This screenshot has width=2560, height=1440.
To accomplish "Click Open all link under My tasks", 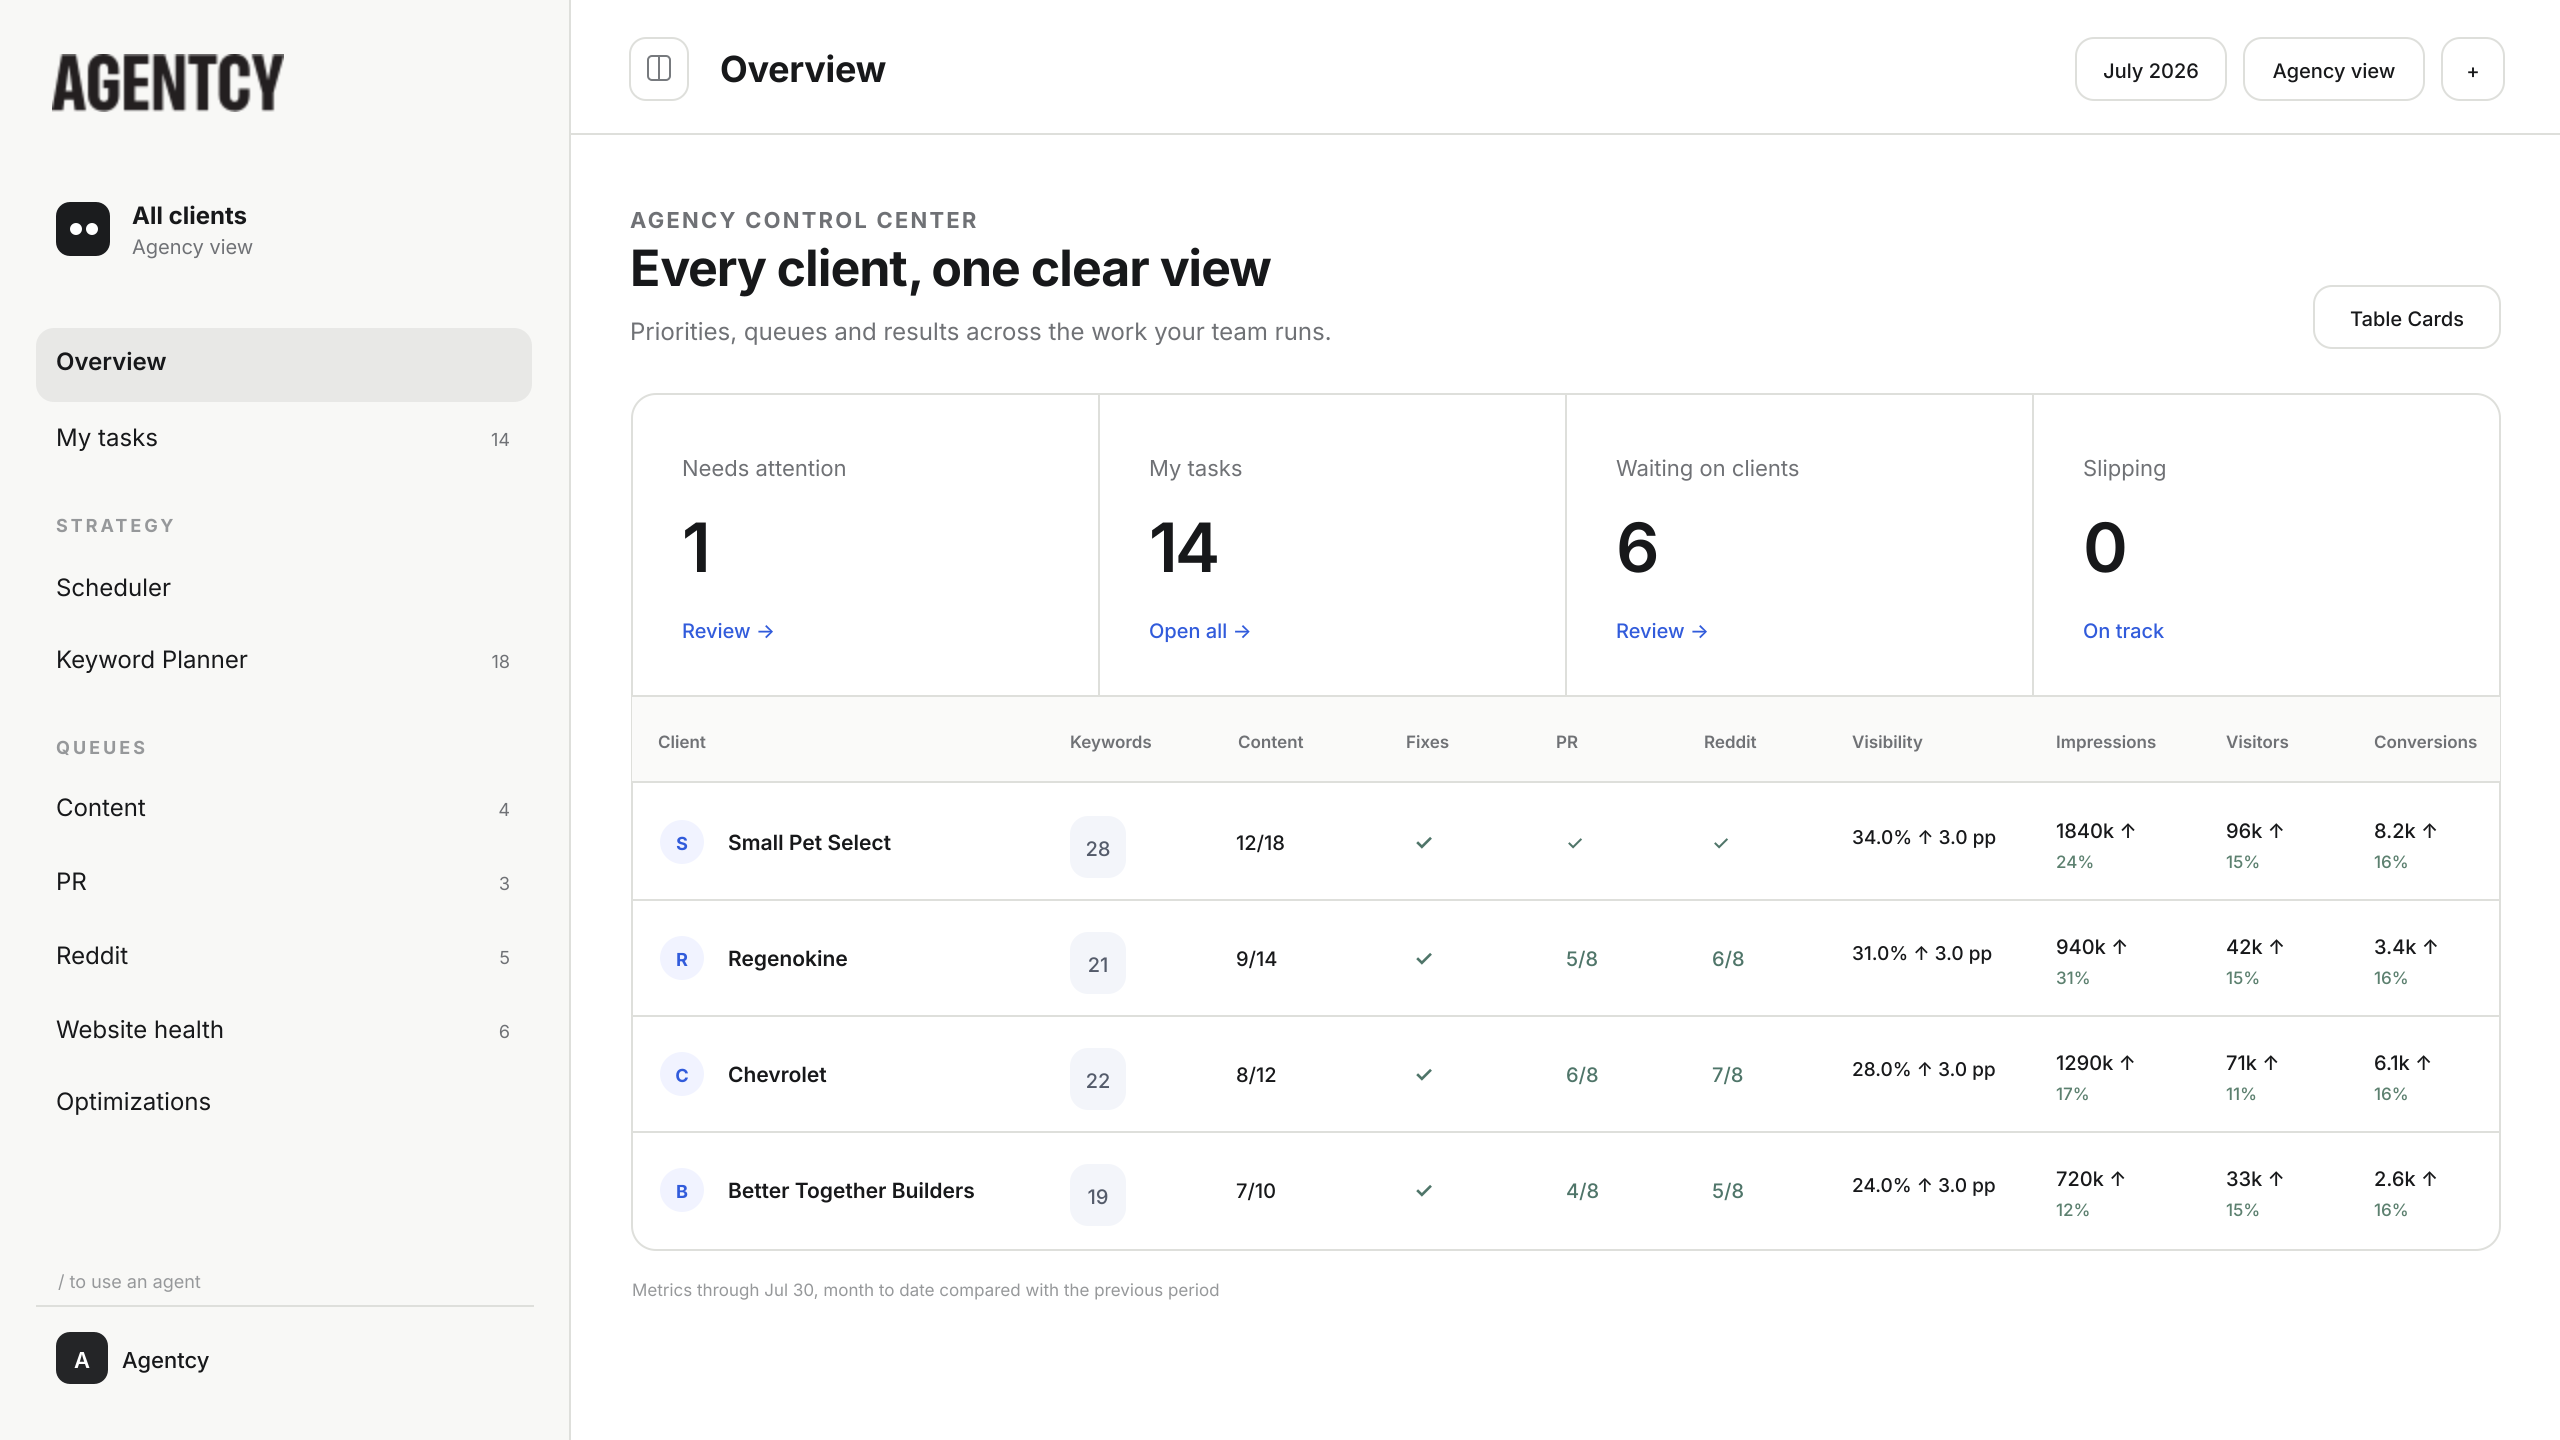I will pyautogui.click(x=1200, y=631).
